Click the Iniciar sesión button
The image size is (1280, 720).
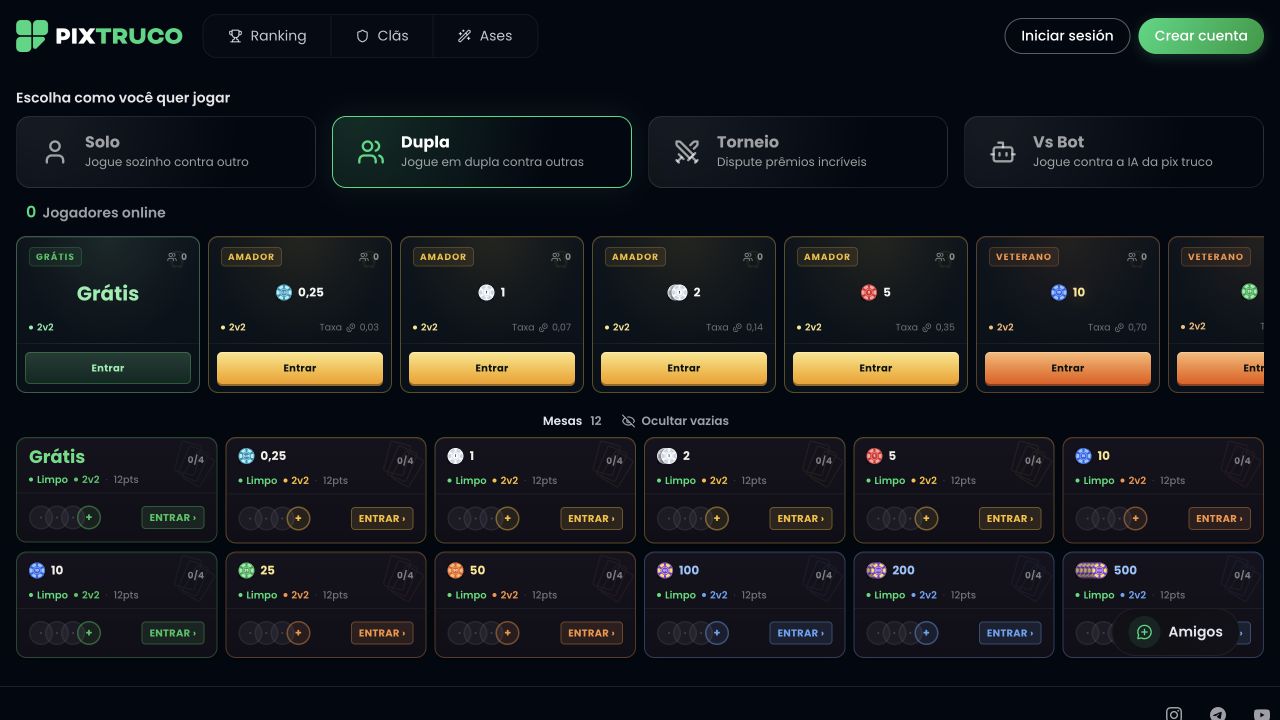(x=1067, y=36)
